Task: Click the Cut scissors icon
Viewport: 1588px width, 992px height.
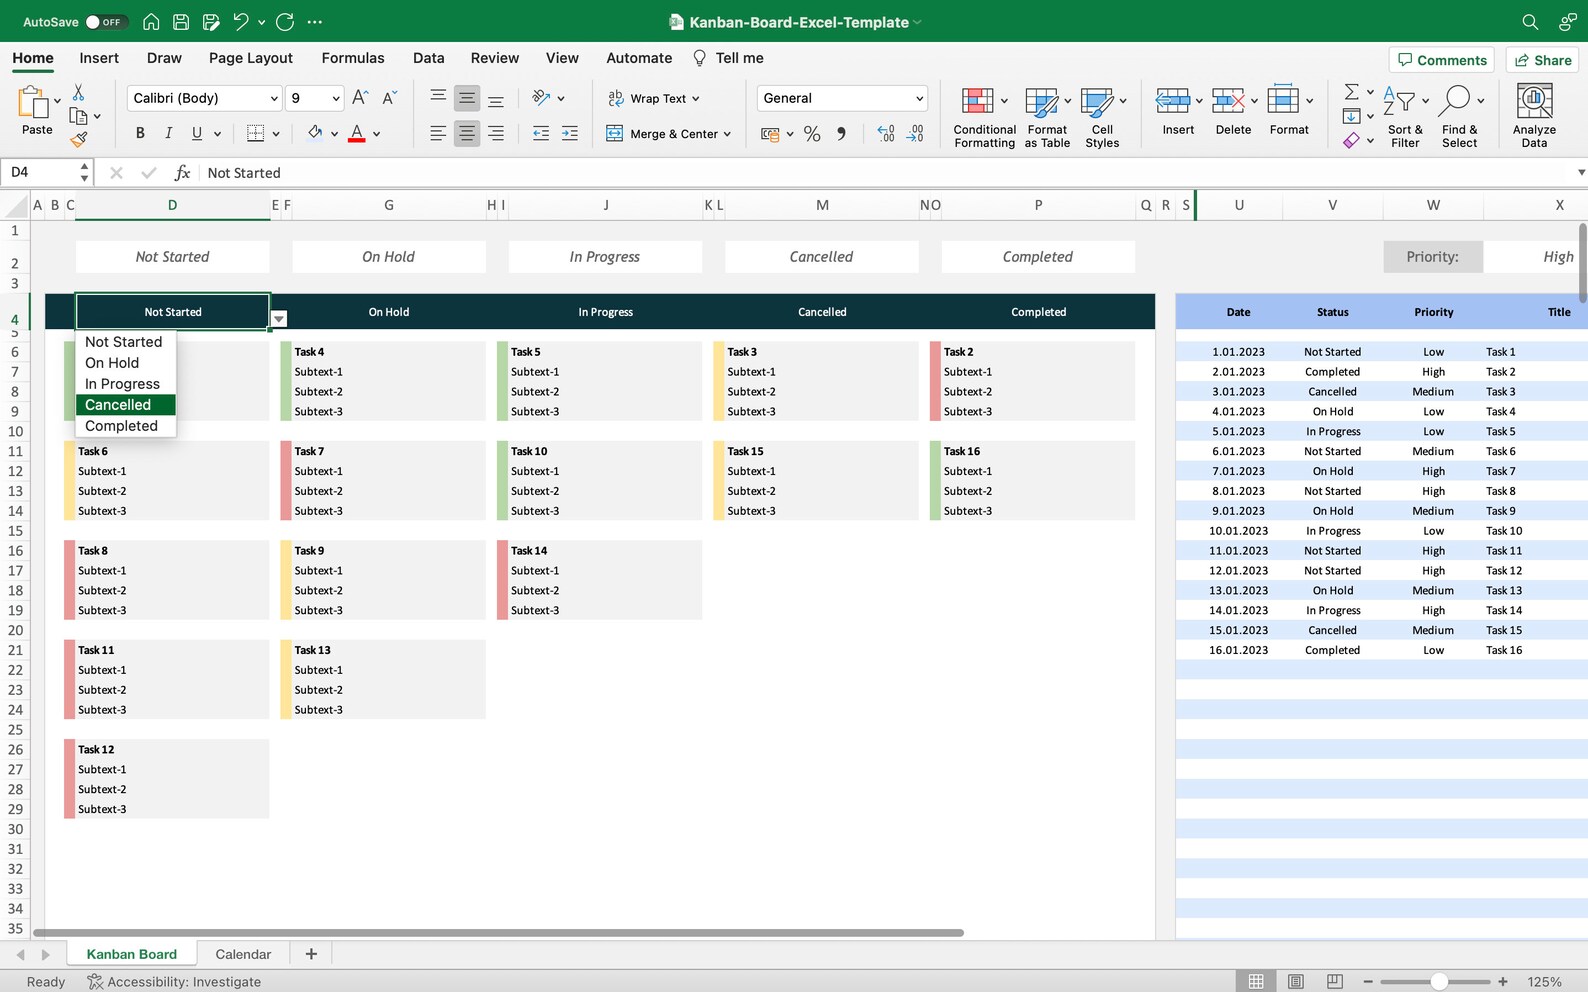Action: tap(78, 92)
